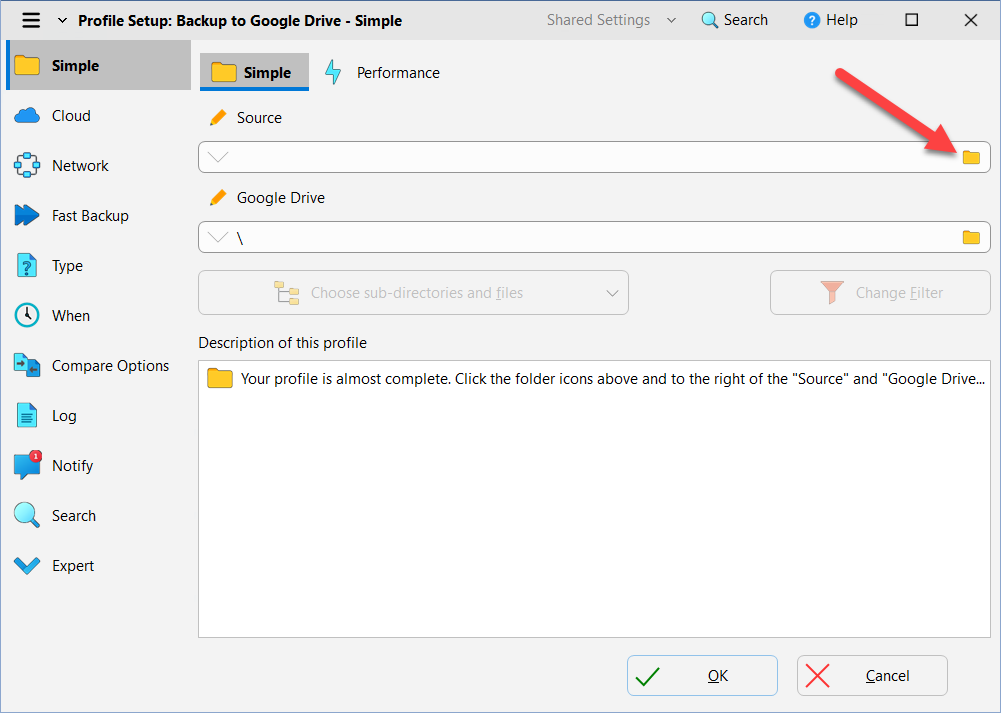Open the Fast Backup arrows icon
Screen dimensions: 1001x713
click(x=27, y=215)
